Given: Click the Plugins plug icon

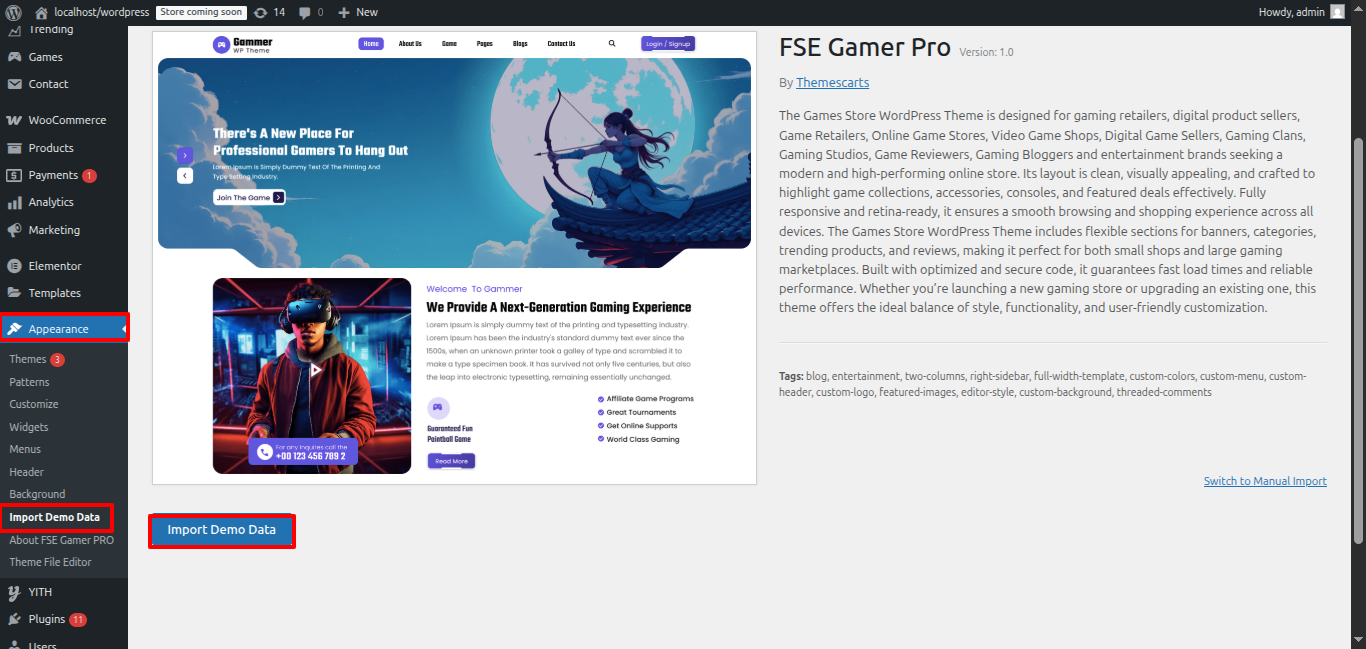Looking at the screenshot, I should coord(14,619).
